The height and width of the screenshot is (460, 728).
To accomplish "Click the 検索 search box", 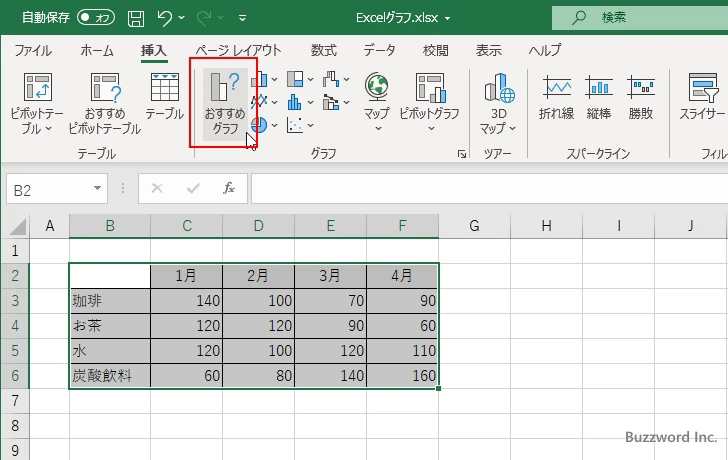I will coord(640,18).
